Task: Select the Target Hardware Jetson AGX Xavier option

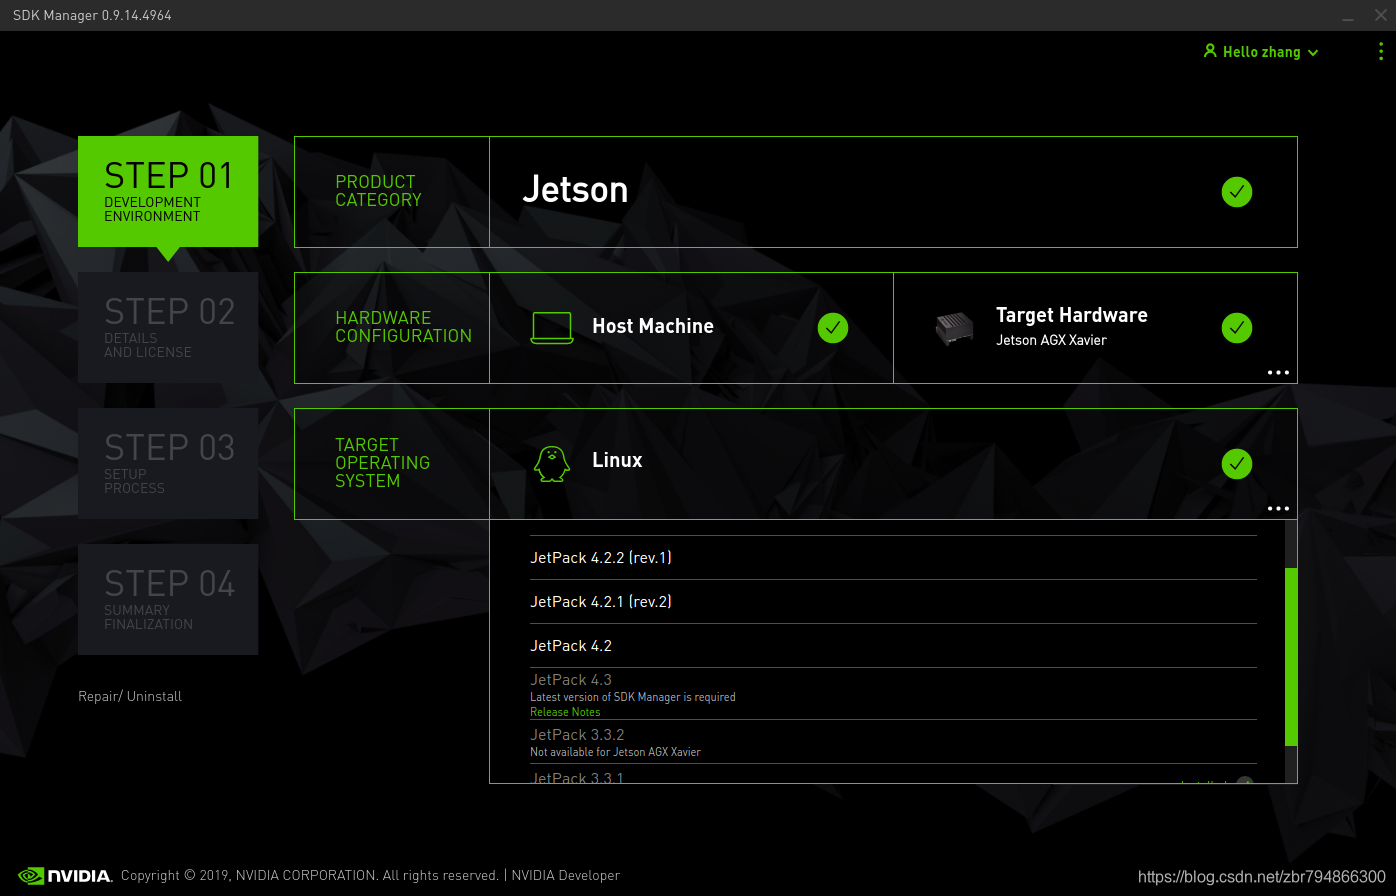Action: point(1095,328)
